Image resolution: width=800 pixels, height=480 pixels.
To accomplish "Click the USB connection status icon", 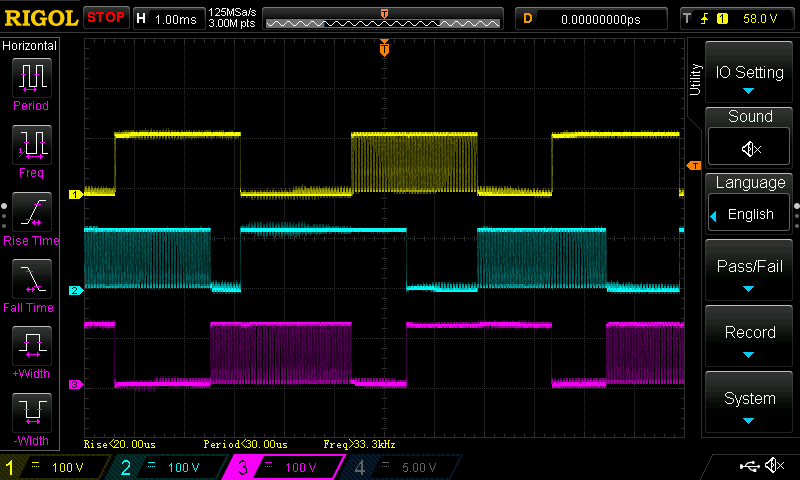I will coord(749,466).
